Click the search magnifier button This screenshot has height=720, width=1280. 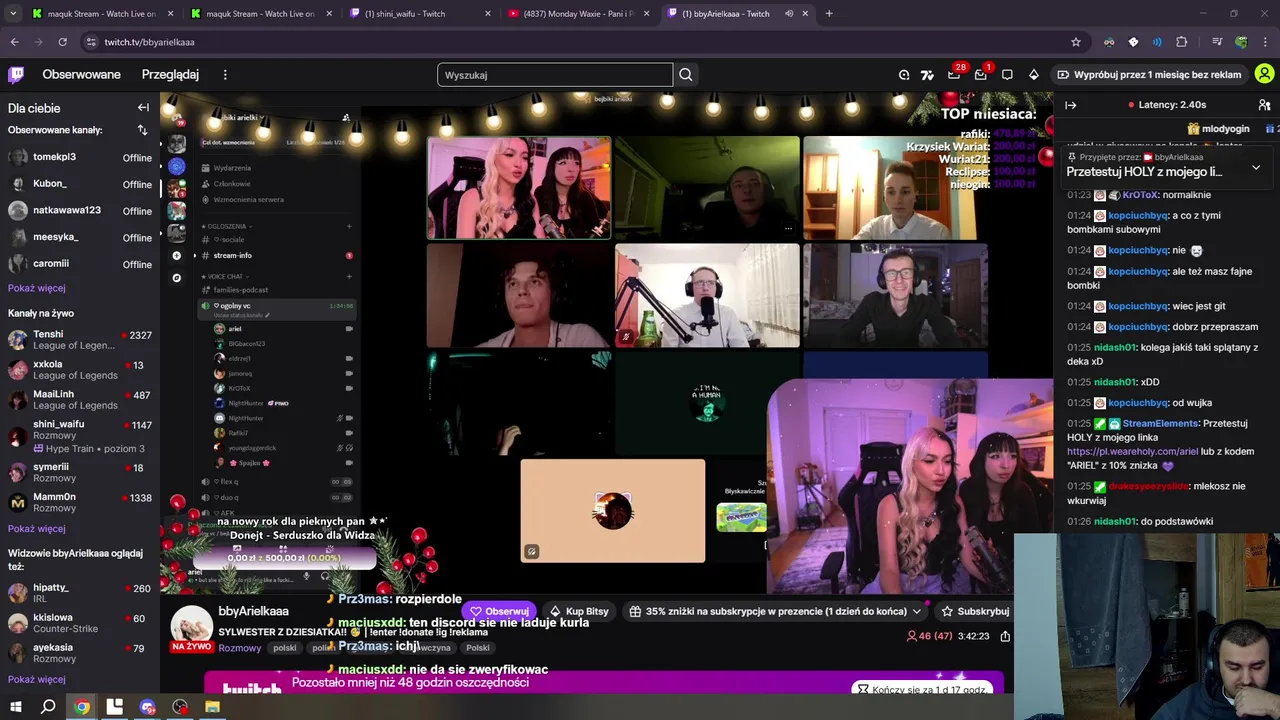pyautogui.click(x=685, y=74)
